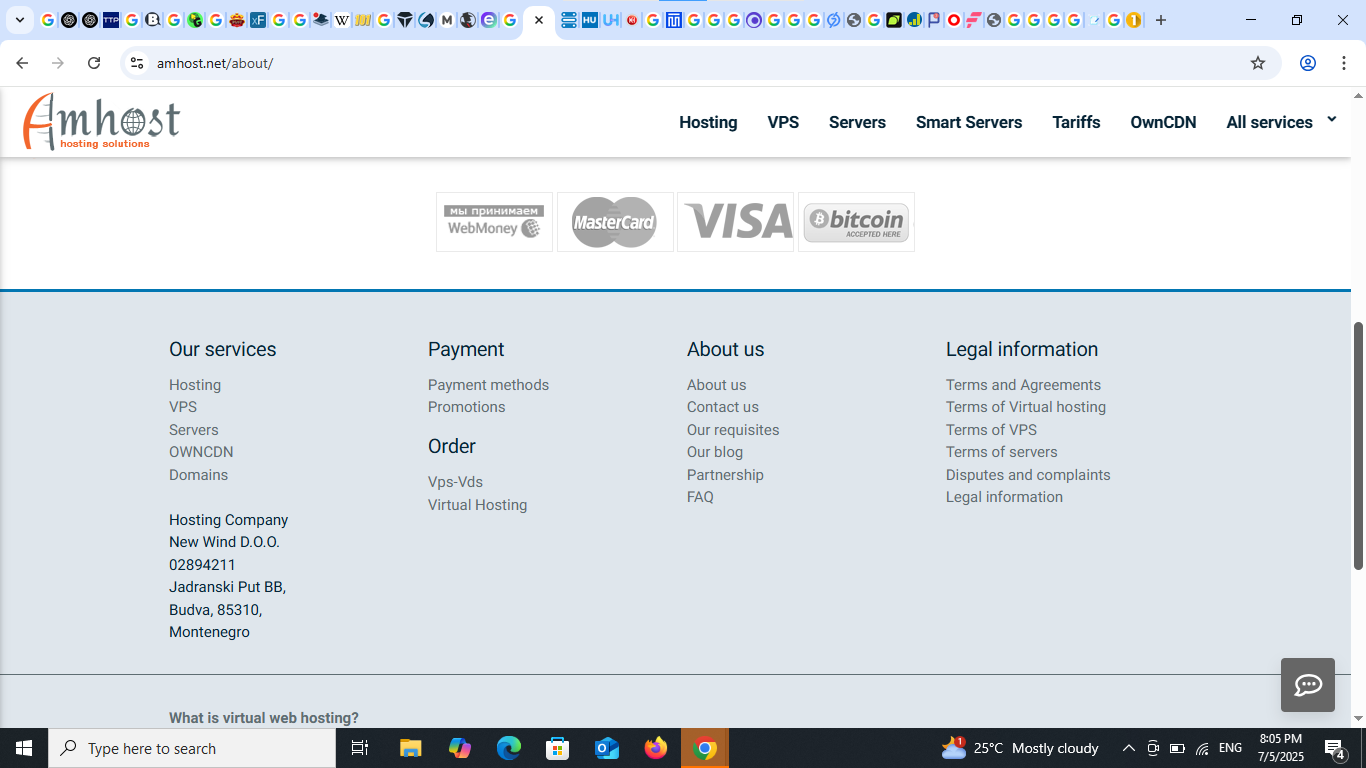Launch Microsoft Edge from taskbar
The width and height of the screenshot is (1366, 768).
[x=509, y=748]
